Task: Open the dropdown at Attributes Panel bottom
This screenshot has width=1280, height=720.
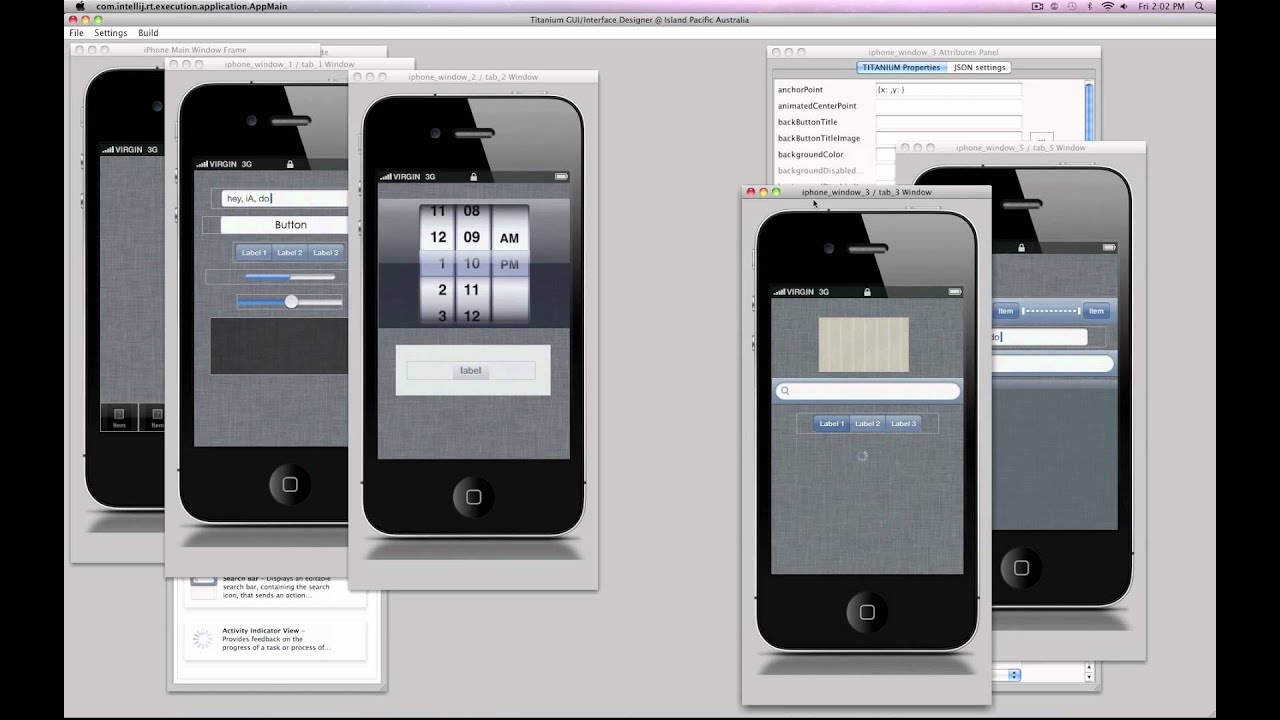Action: 1005,675
